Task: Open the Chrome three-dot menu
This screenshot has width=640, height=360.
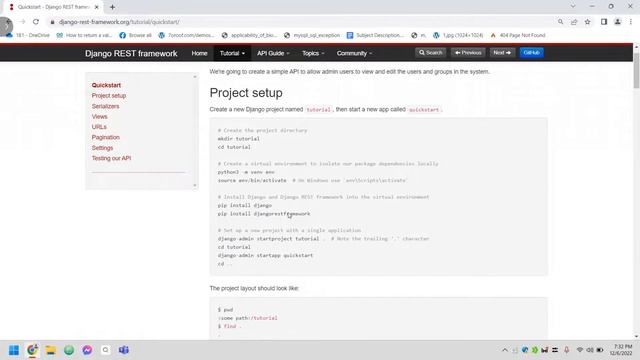Action: 631,22
